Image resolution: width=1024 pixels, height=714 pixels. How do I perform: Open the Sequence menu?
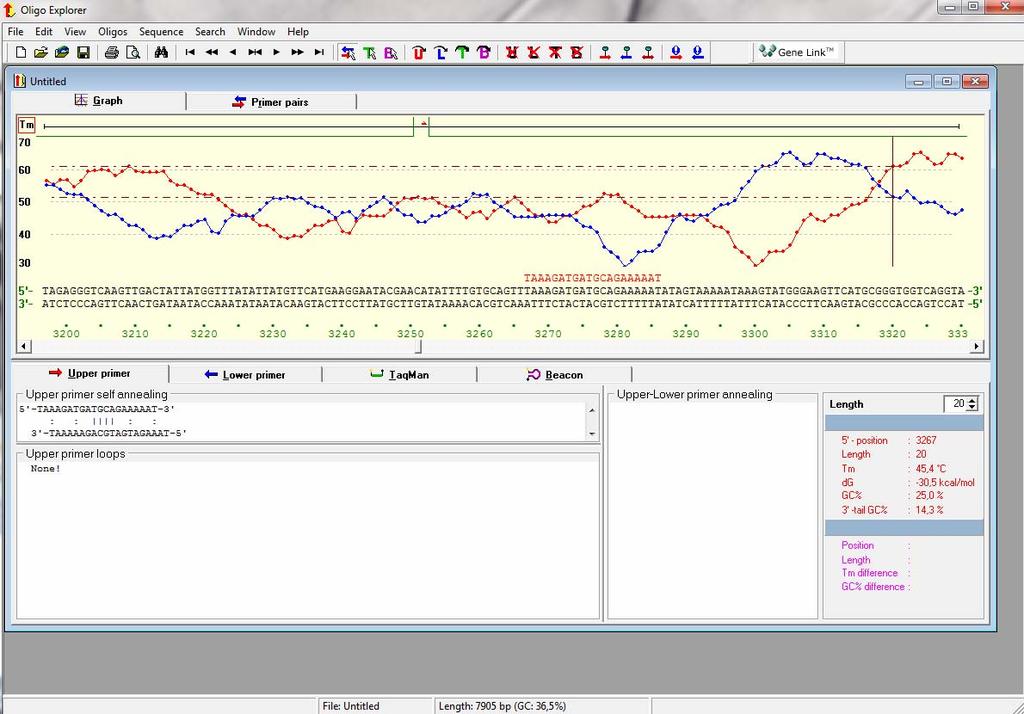click(x=161, y=31)
